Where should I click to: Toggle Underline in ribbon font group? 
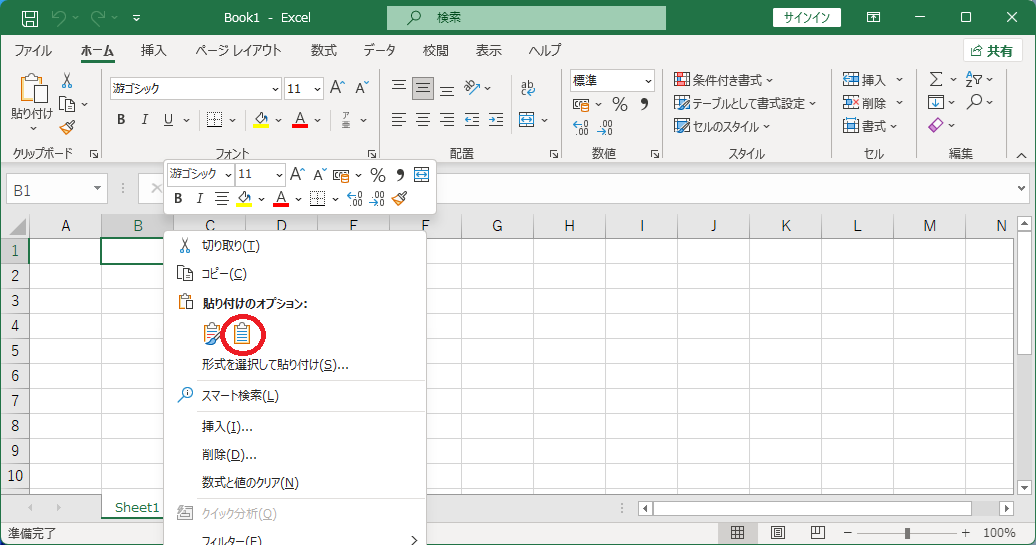pyautogui.click(x=168, y=120)
